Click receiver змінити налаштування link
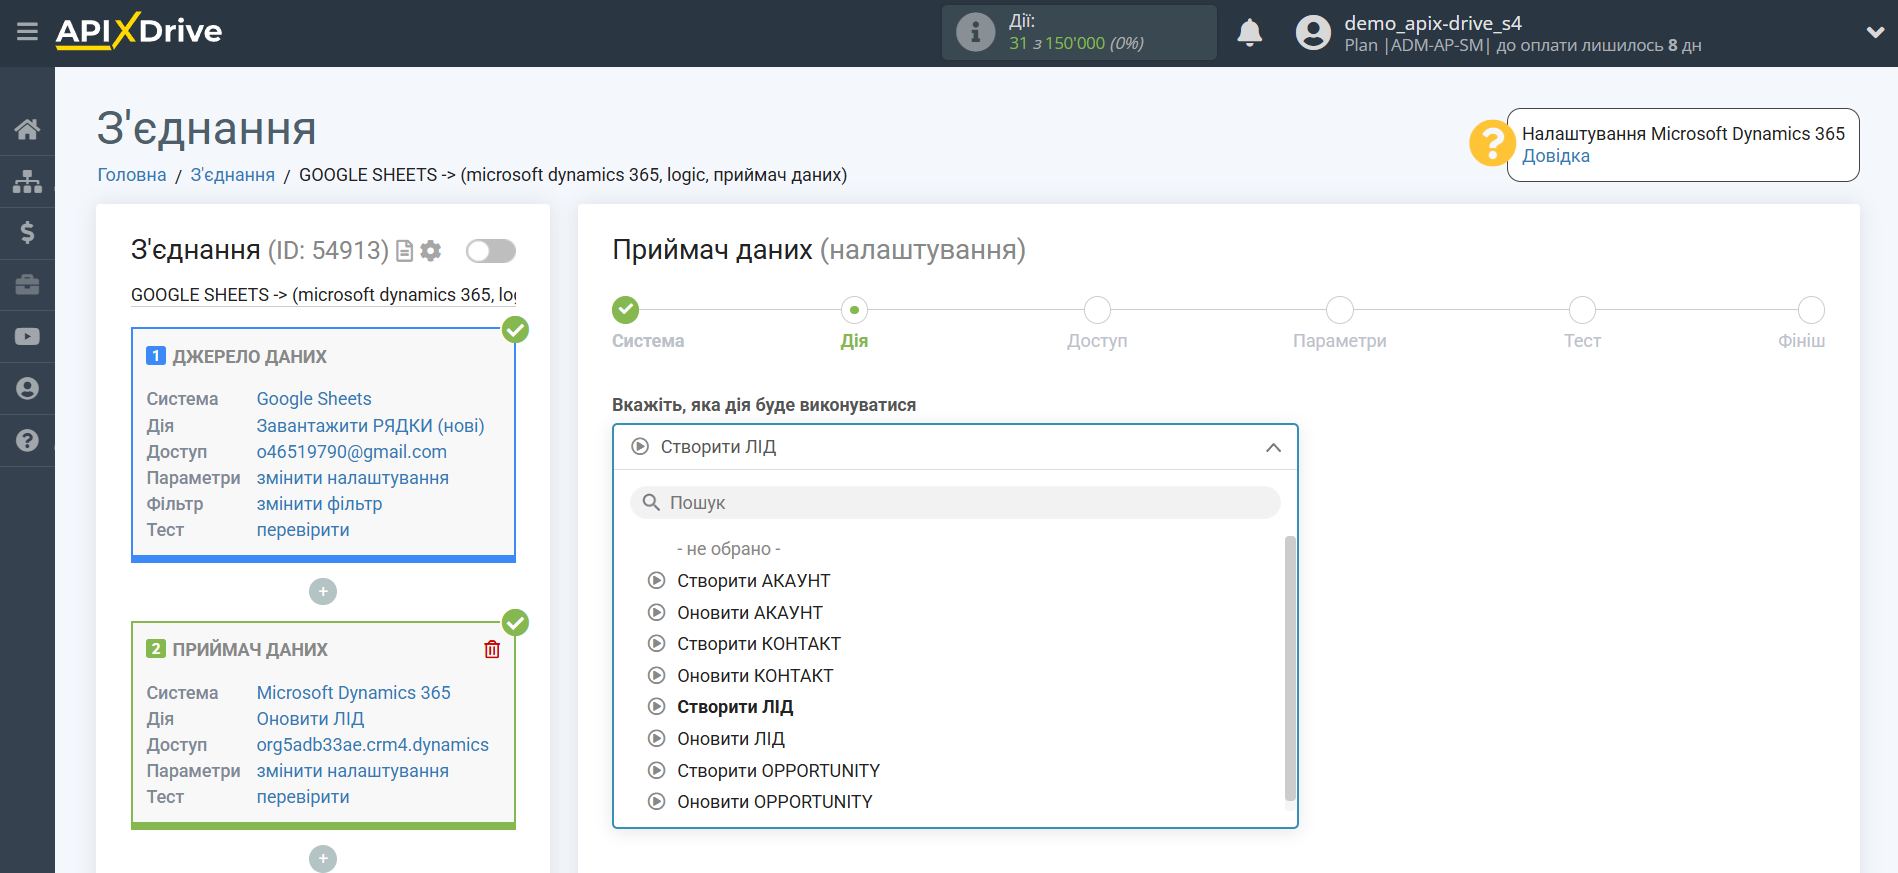This screenshot has width=1898, height=873. pyautogui.click(x=353, y=771)
